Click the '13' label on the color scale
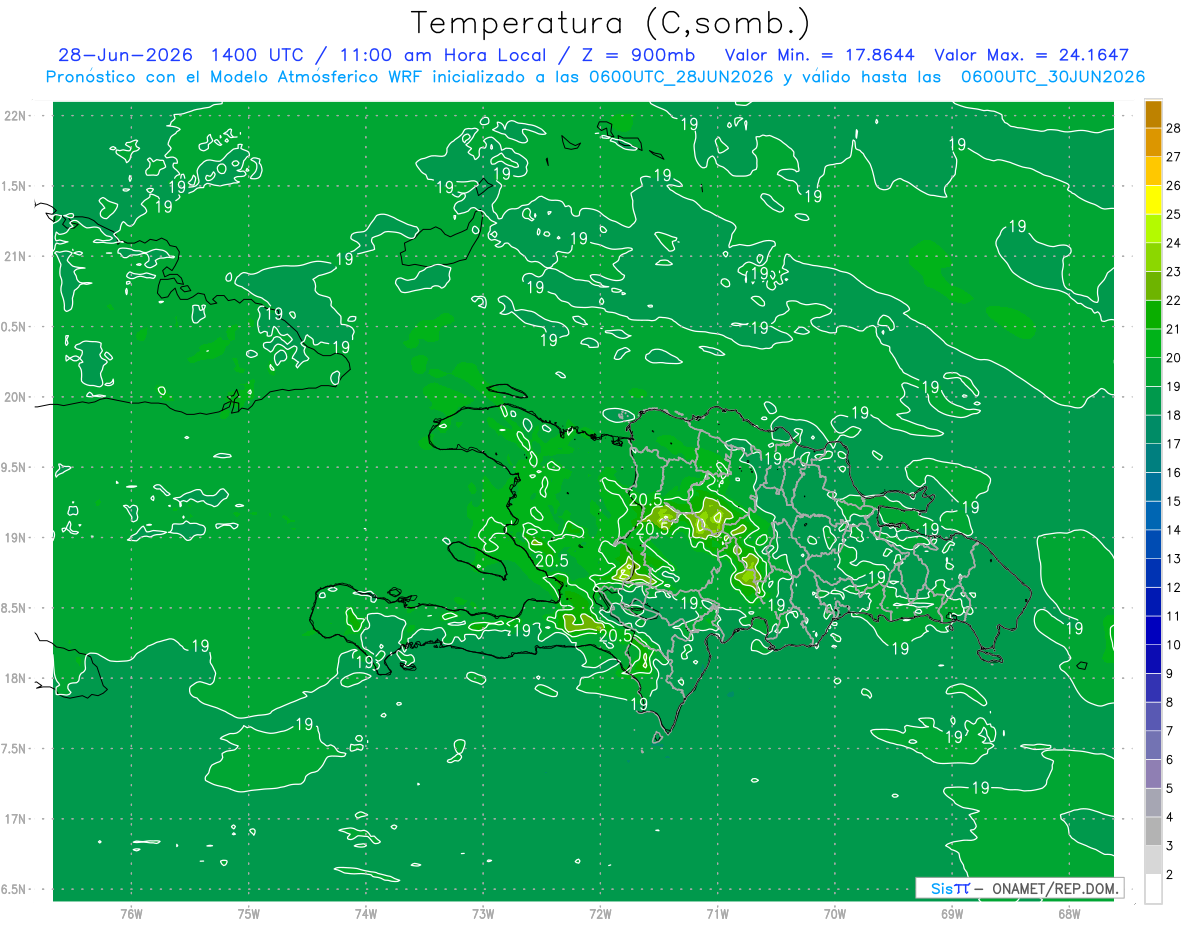Image resolution: width=1200 pixels, height=927 pixels. click(x=1173, y=559)
